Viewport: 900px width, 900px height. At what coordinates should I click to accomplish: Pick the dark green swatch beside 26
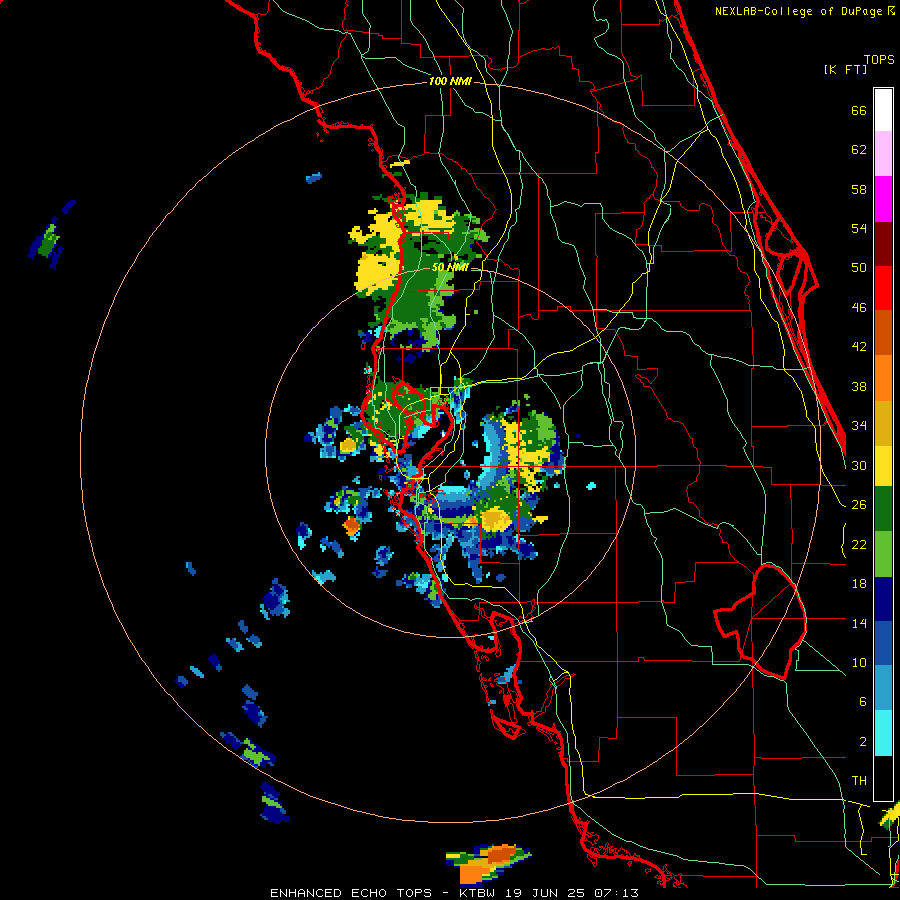883,509
